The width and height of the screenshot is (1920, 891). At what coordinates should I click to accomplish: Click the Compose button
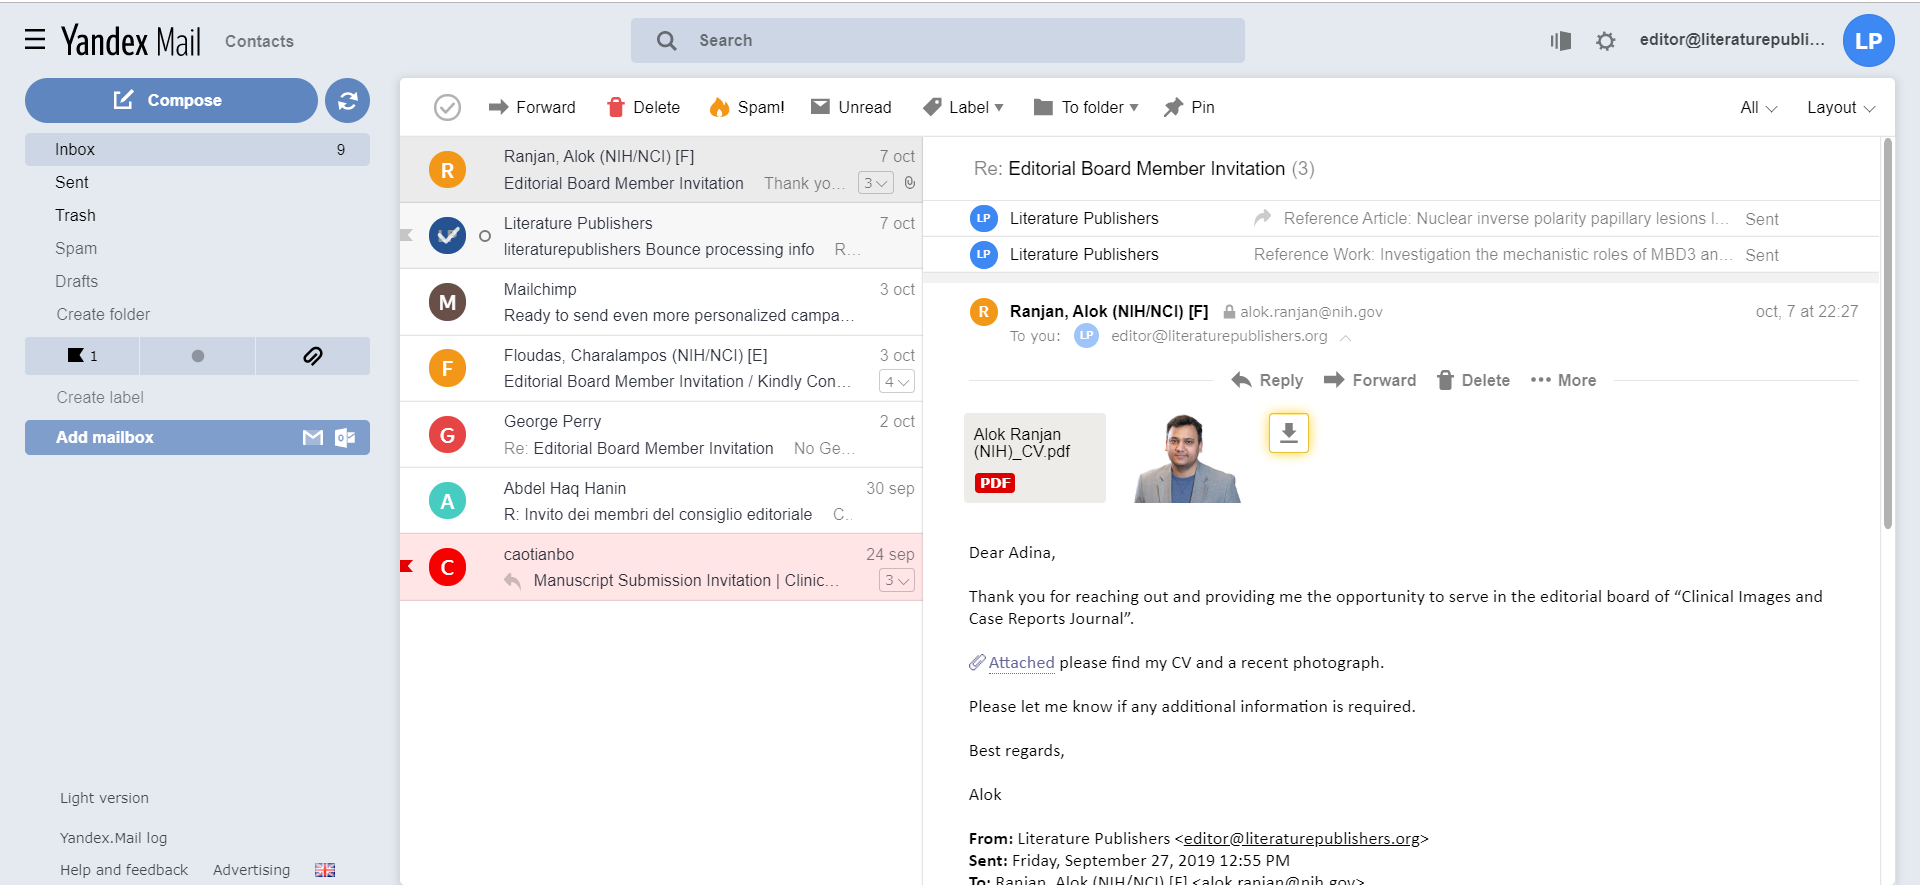tap(170, 101)
